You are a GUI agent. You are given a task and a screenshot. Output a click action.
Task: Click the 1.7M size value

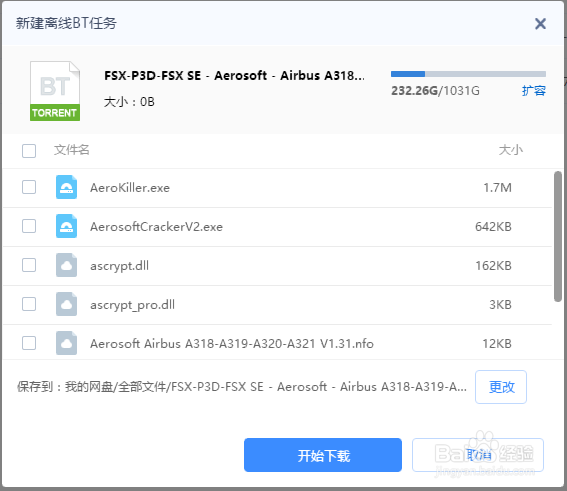(x=498, y=188)
